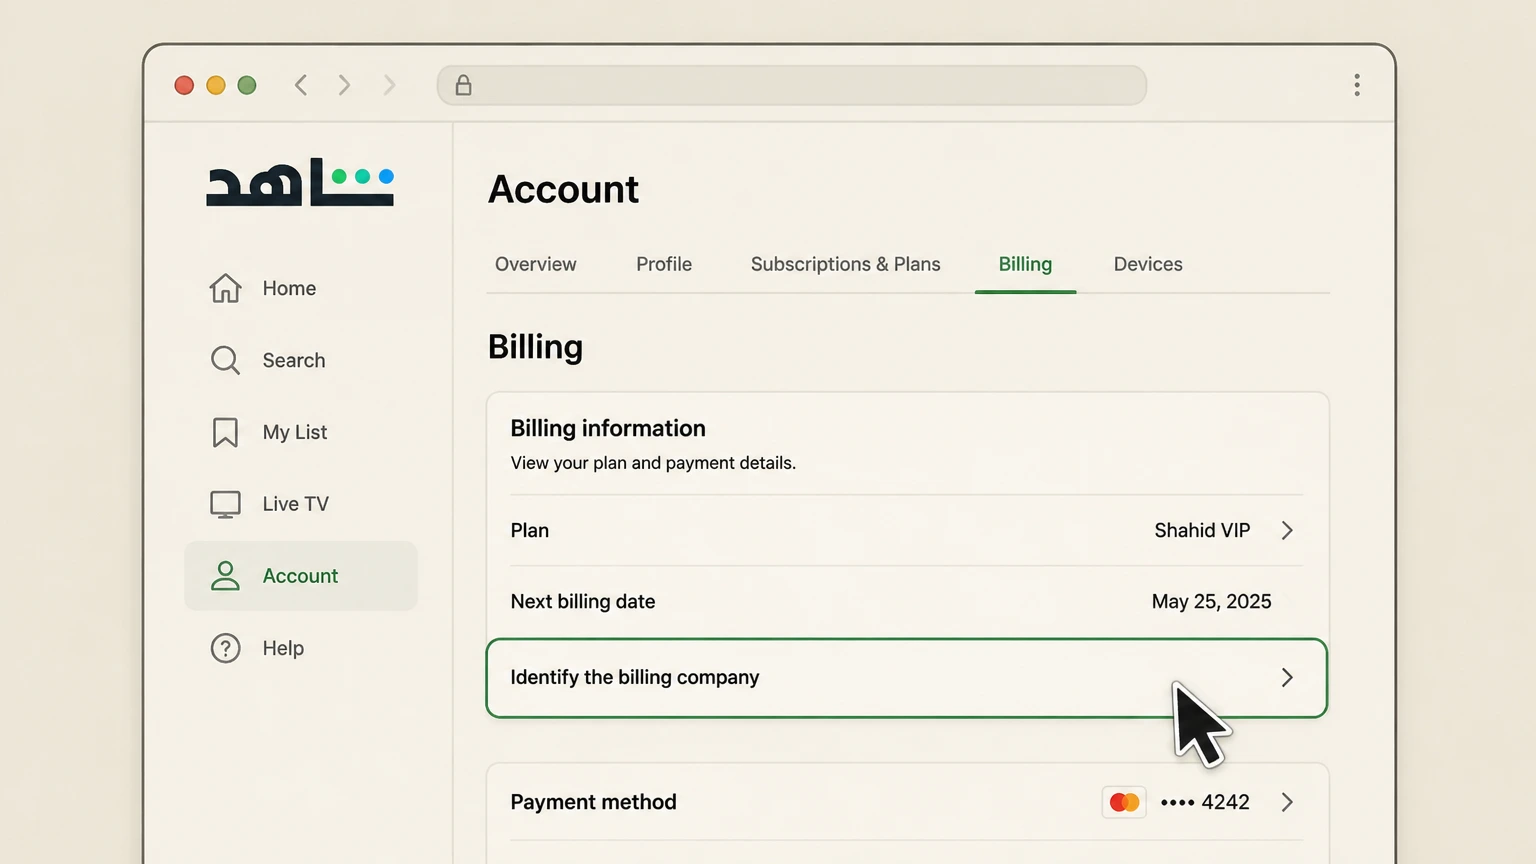Image resolution: width=1536 pixels, height=864 pixels.
Task: Click the Home house icon
Action: 225,288
